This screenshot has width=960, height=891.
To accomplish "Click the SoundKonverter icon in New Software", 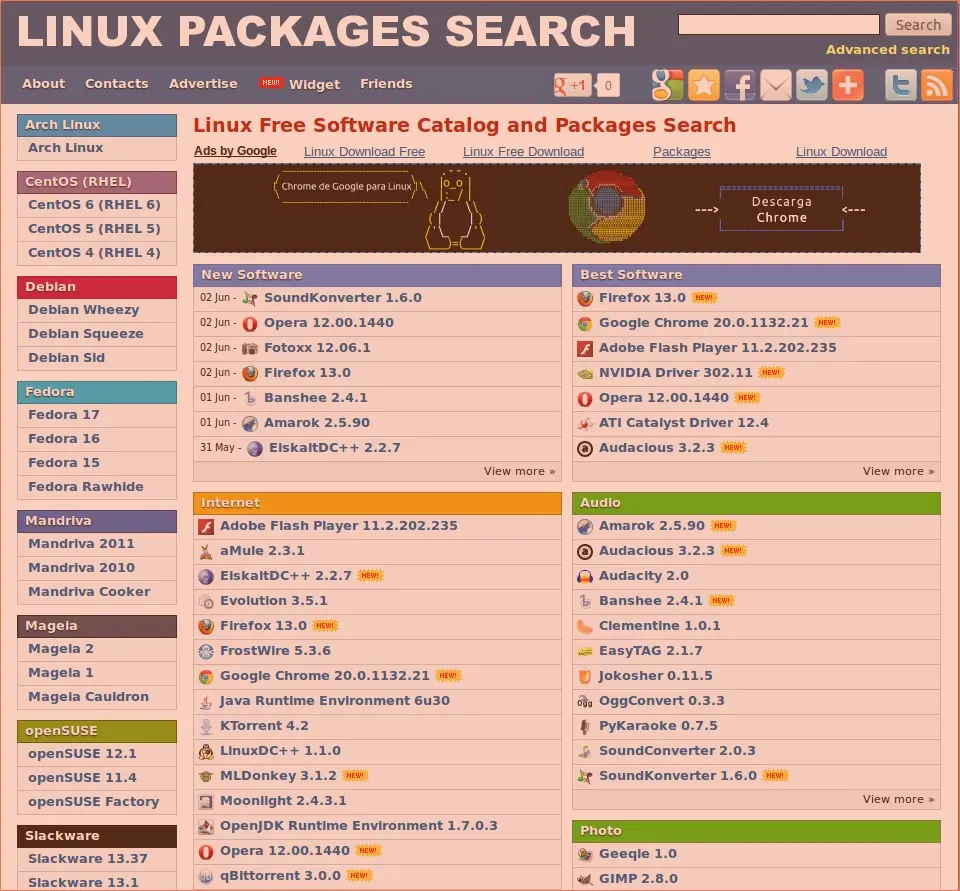I will click(250, 298).
